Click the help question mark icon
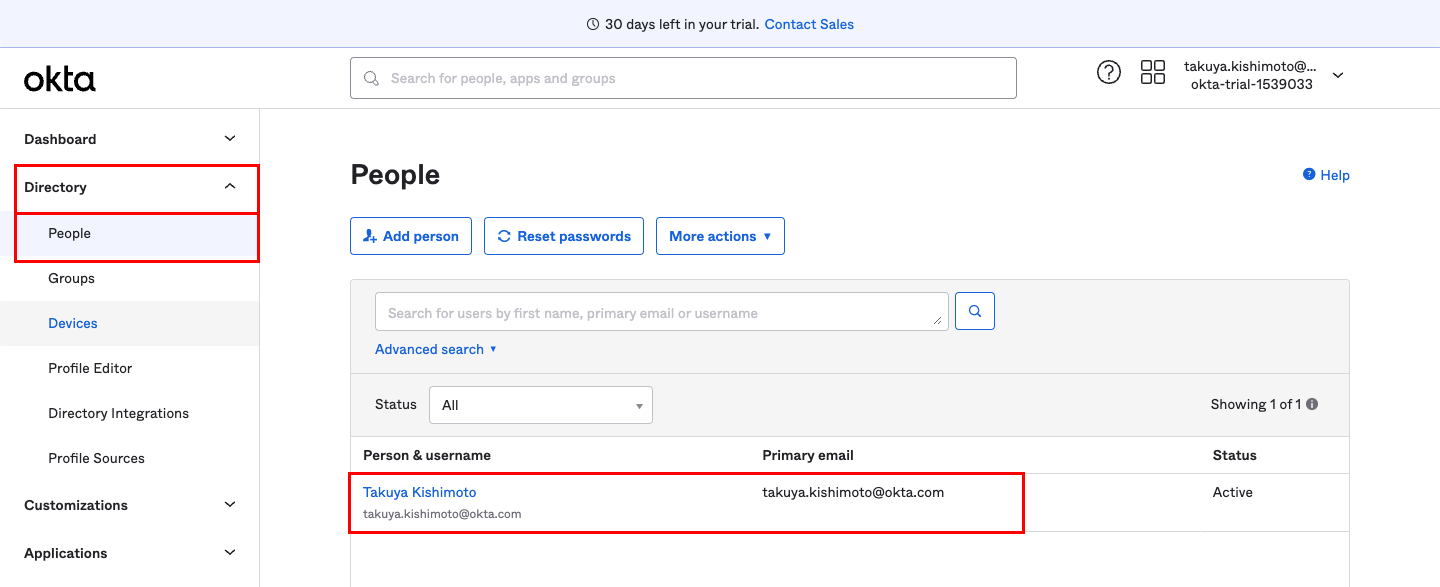This screenshot has width=1440, height=587. click(x=1109, y=72)
